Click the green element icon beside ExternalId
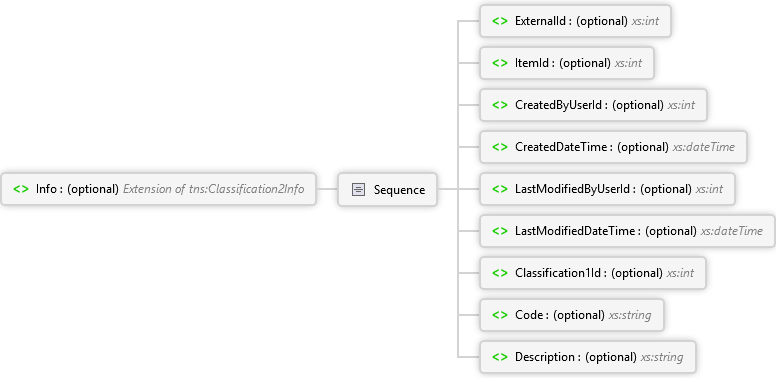Image resolution: width=776 pixels, height=378 pixels. pyautogui.click(x=500, y=21)
